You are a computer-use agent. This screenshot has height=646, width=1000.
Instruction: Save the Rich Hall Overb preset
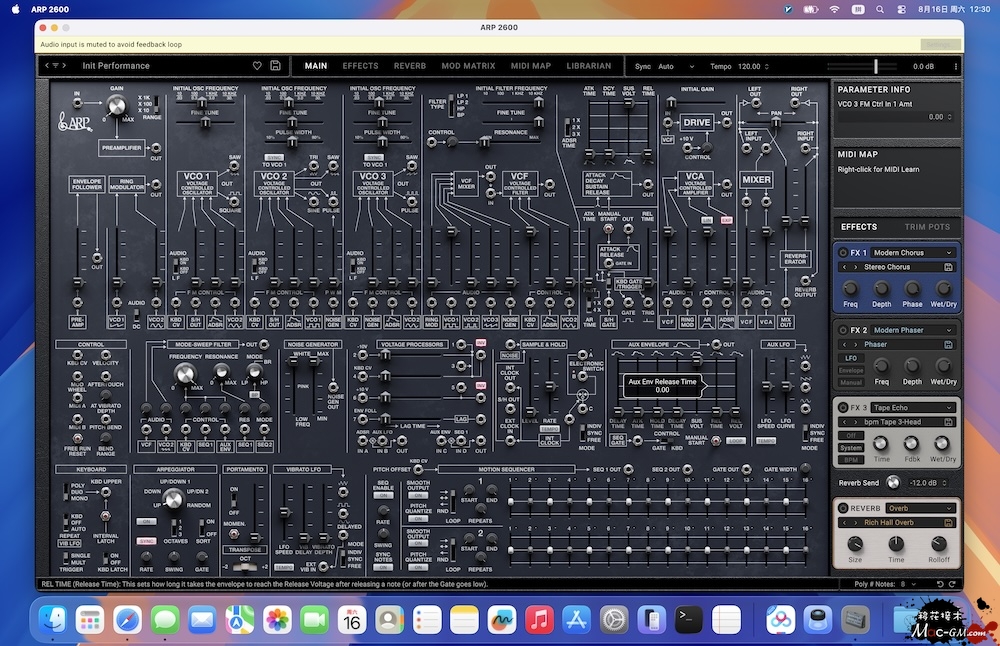948,523
